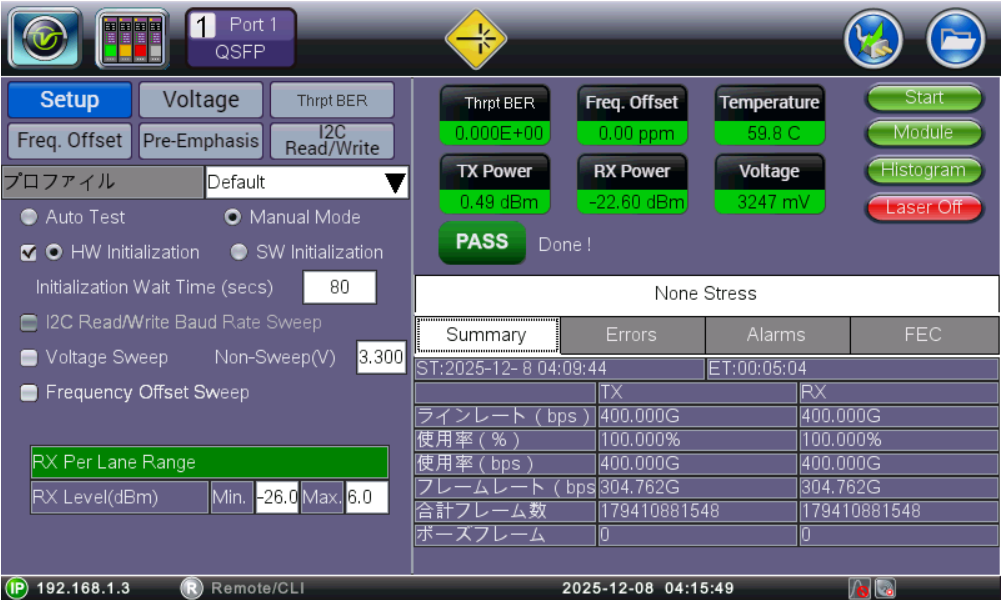
Task: Click the Remote/CLI status icon
Action: tap(191, 588)
